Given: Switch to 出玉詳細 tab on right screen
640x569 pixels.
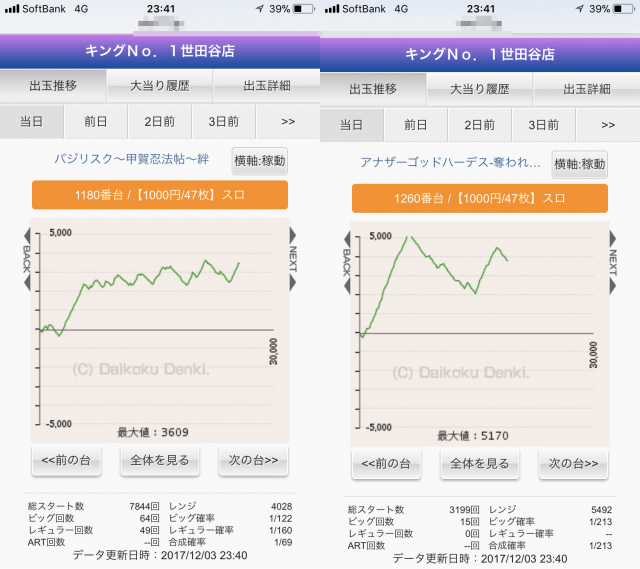Looking at the screenshot, I should tap(587, 89).
